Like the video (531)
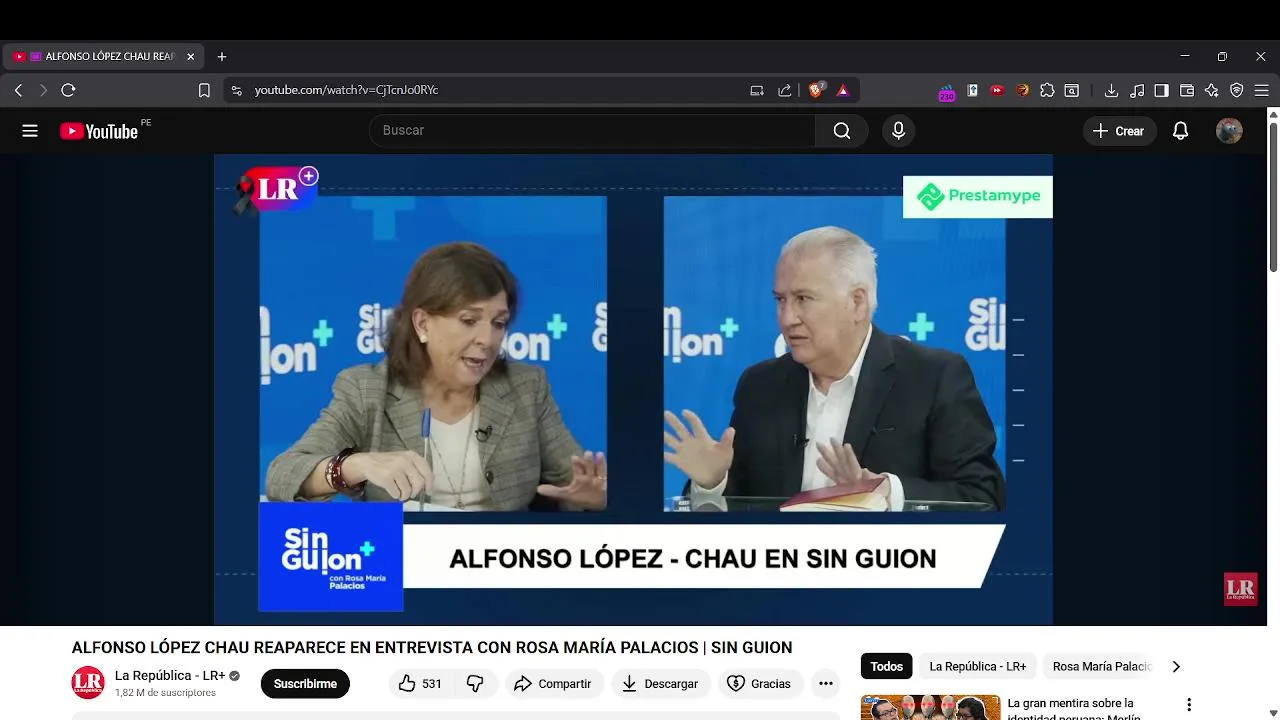1280x720 pixels. (x=420, y=684)
